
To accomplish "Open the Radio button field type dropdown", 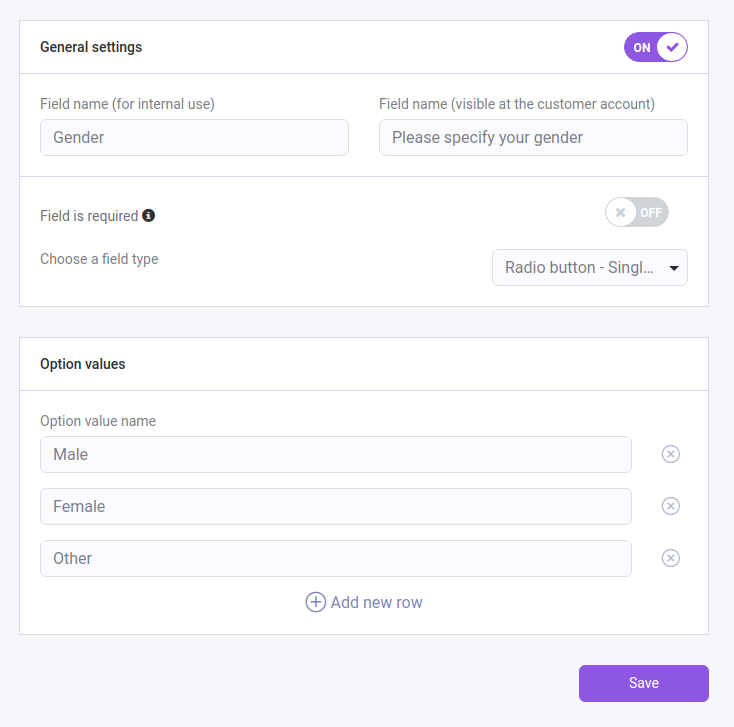I will coord(590,267).
